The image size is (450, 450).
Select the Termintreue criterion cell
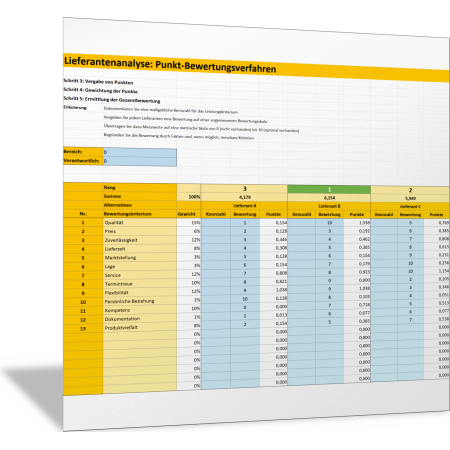140,284
